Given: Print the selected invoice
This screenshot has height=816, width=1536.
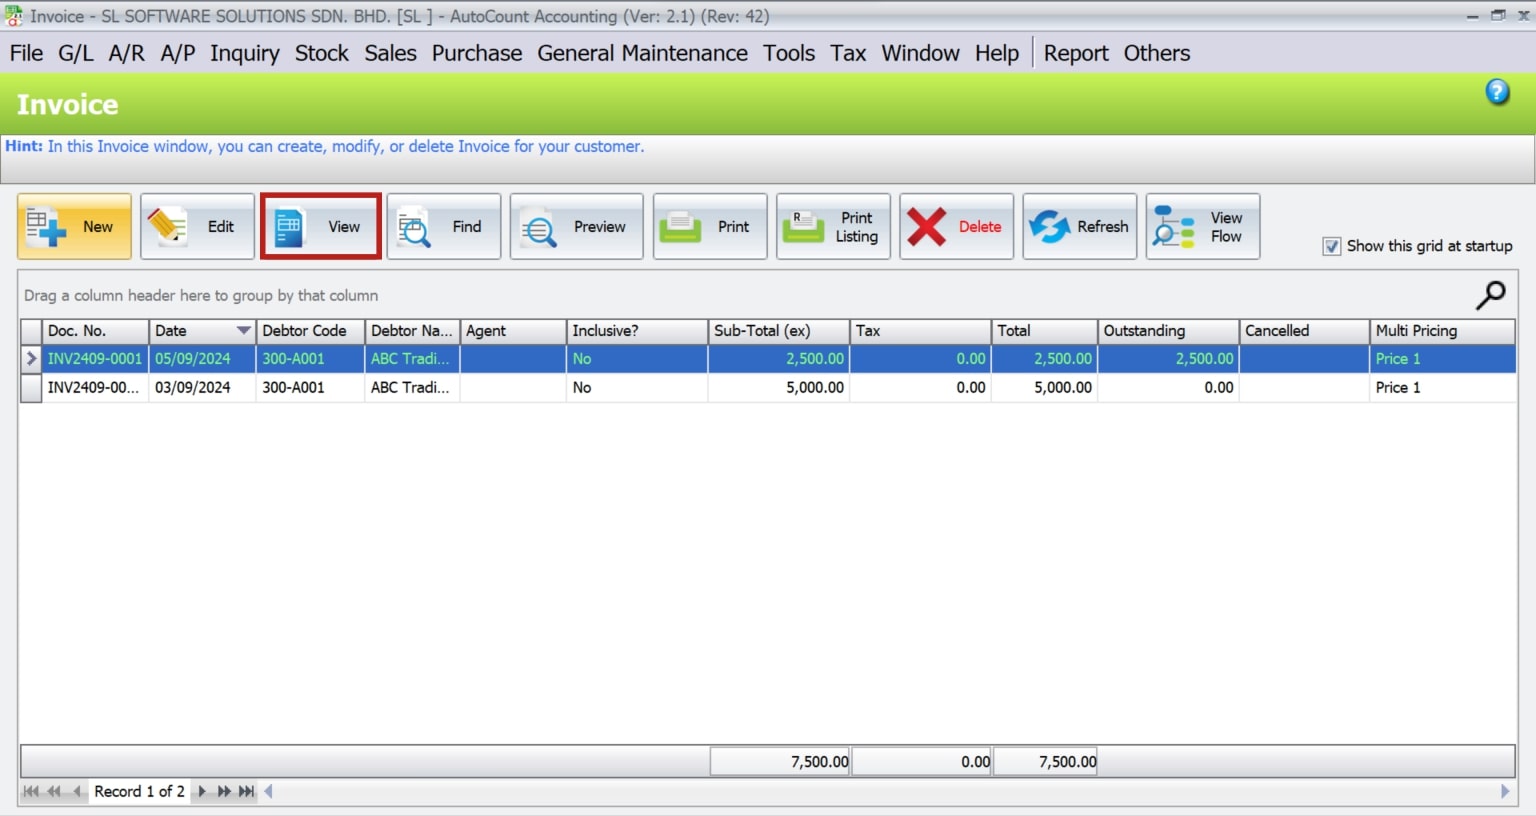Looking at the screenshot, I should [710, 226].
